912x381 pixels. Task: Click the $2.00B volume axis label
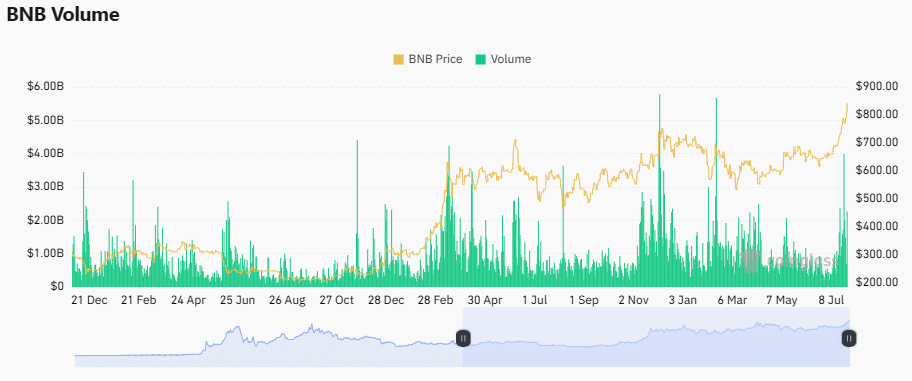45,220
